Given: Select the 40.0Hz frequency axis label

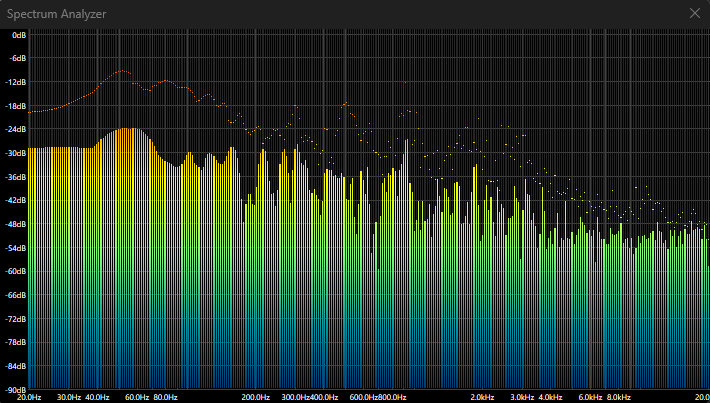Looking at the screenshot, I should click(97, 397).
